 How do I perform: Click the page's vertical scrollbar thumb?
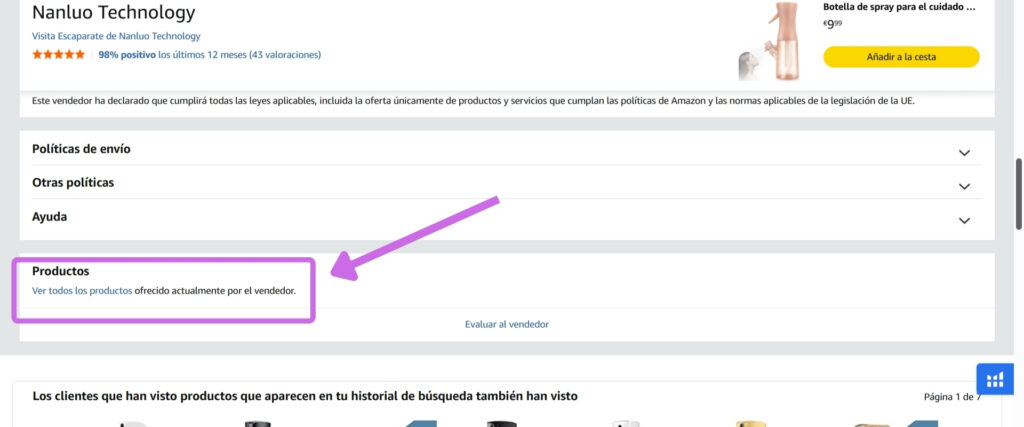click(x=1019, y=194)
